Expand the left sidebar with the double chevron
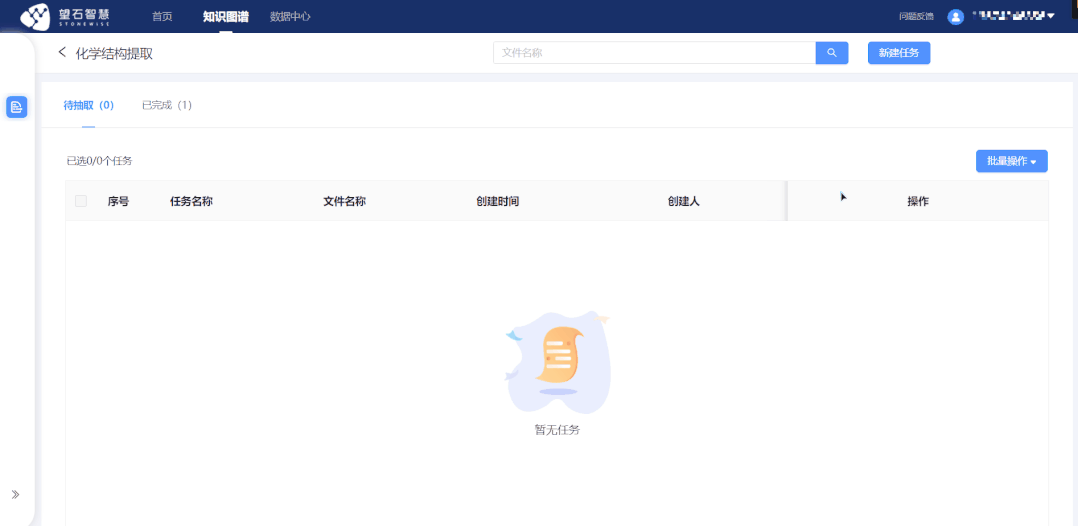 15,494
